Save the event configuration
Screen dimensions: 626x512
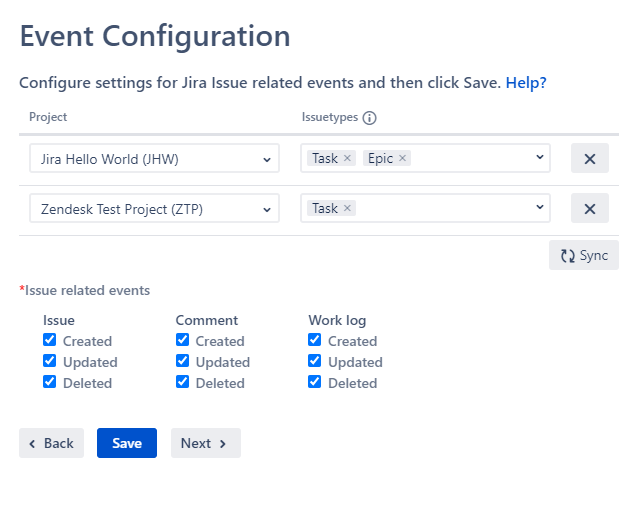pyautogui.click(x=127, y=443)
